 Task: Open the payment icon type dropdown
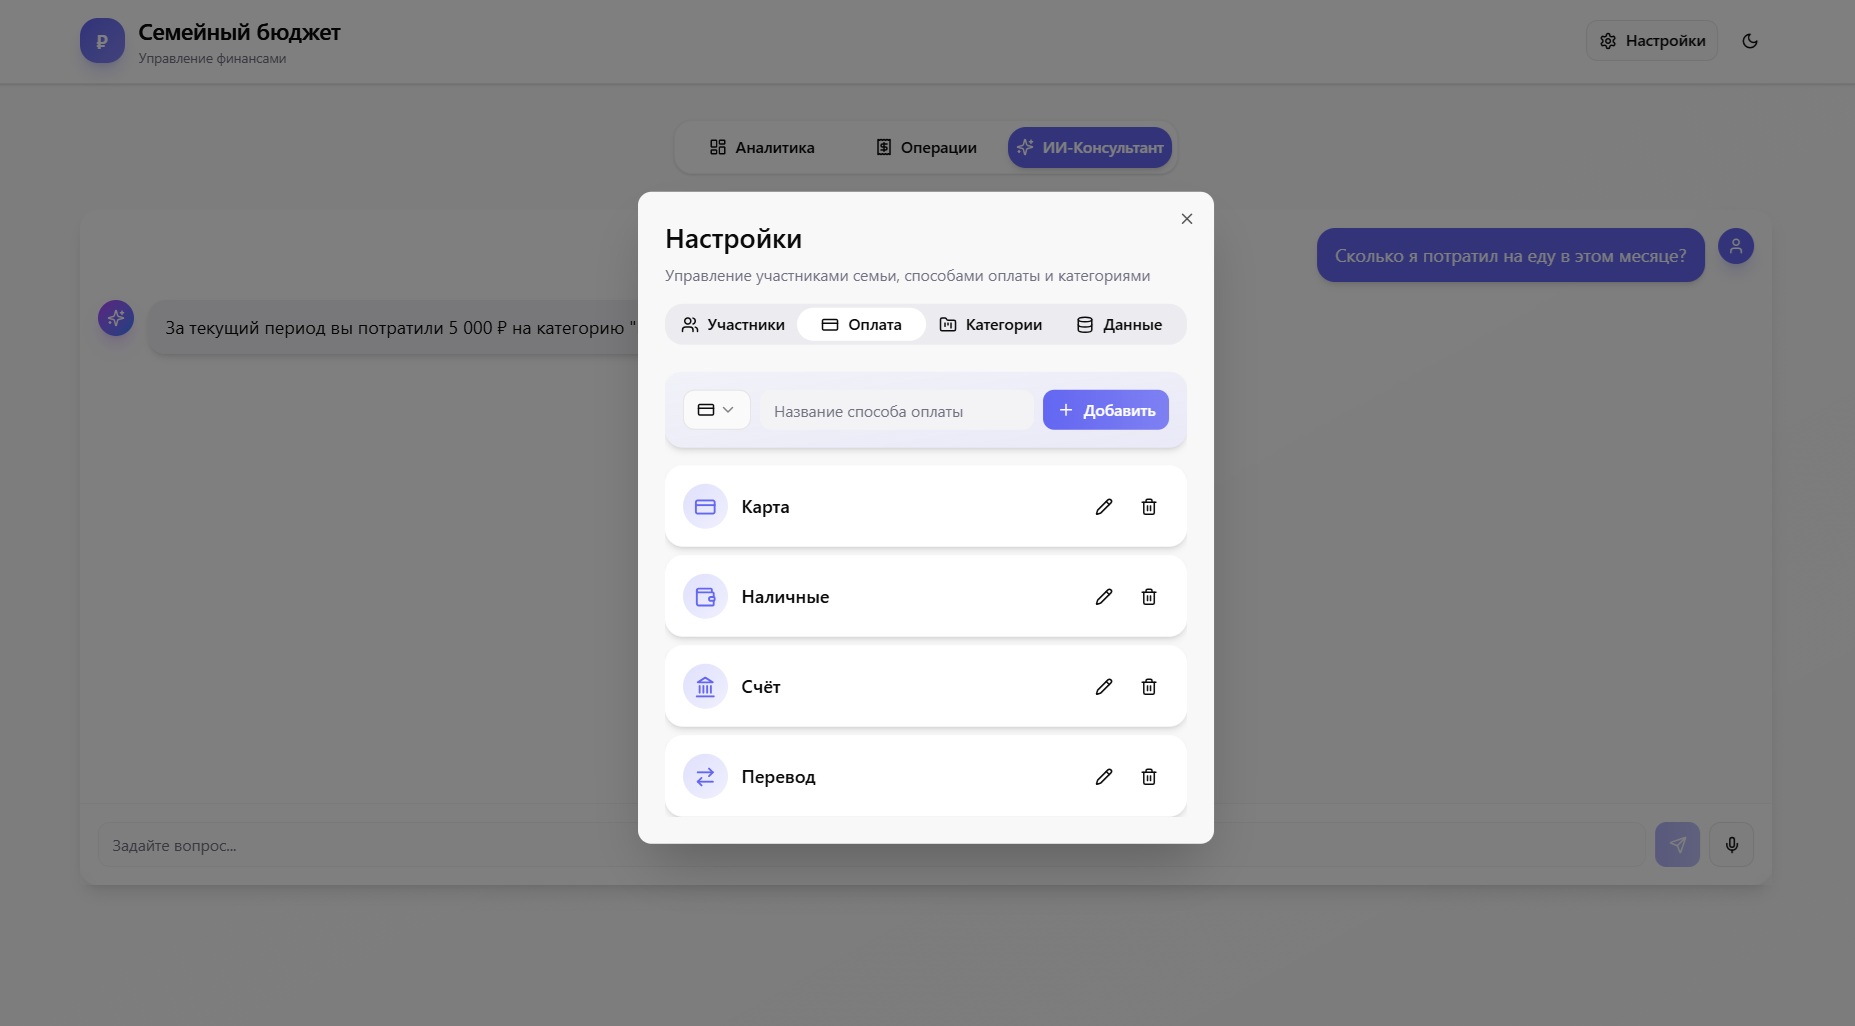tap(716, 410)
